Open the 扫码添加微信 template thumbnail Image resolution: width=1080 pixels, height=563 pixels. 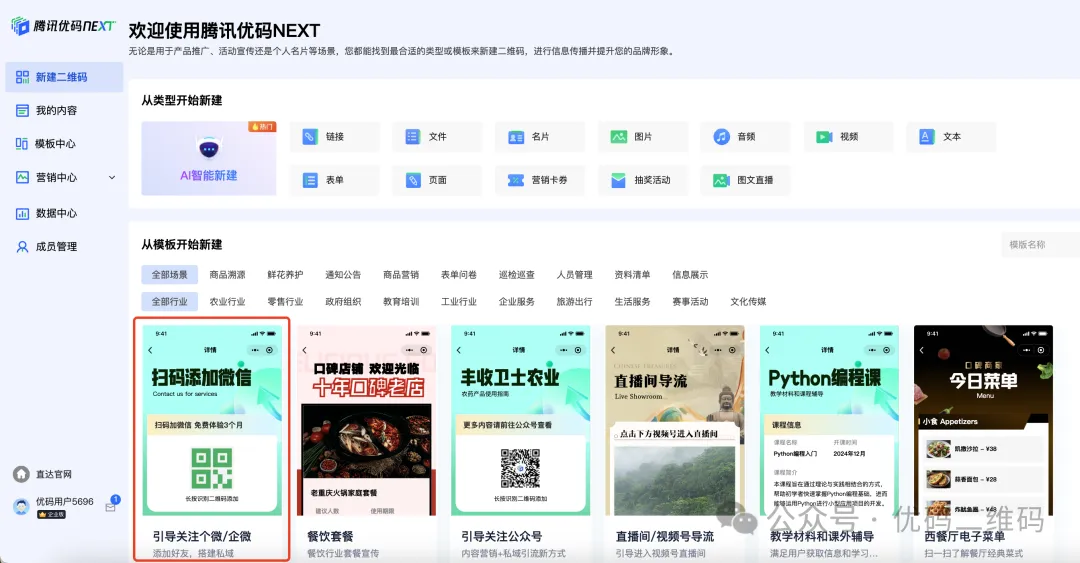point(212,420)
